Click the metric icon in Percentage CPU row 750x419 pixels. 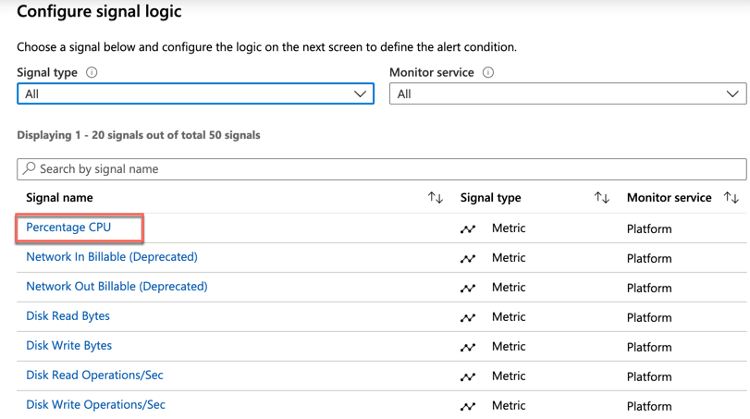click(467, 229)
